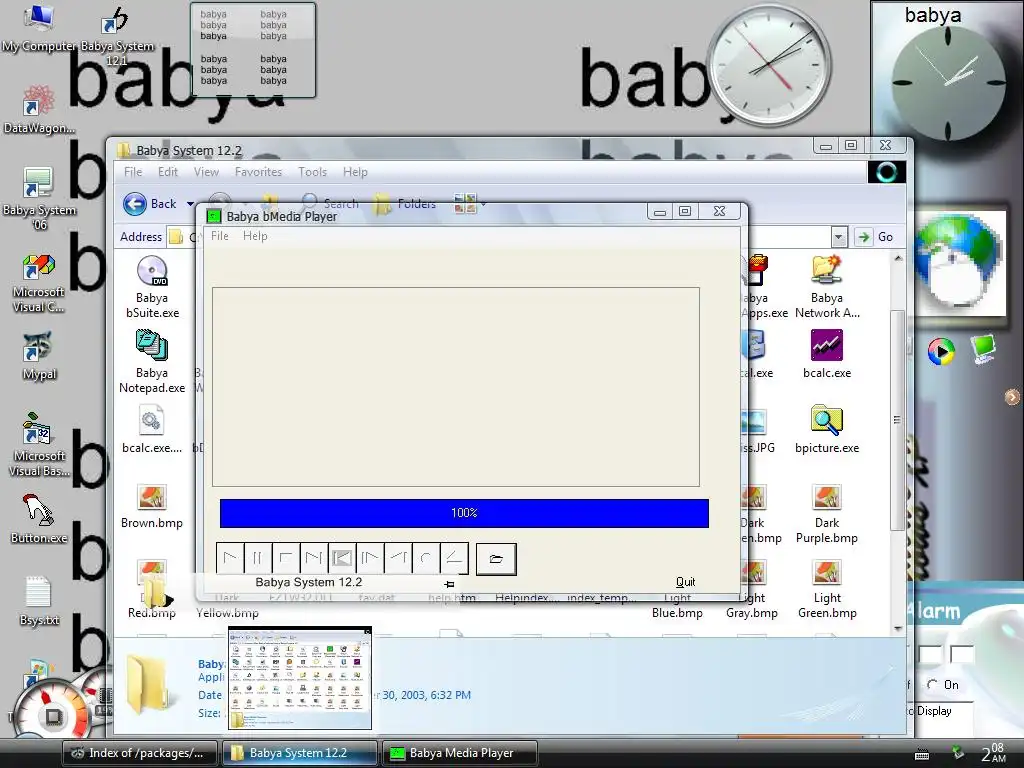Click the Go button next to Address
Screen dimensions: 1024x768
(x=875, y=236)
